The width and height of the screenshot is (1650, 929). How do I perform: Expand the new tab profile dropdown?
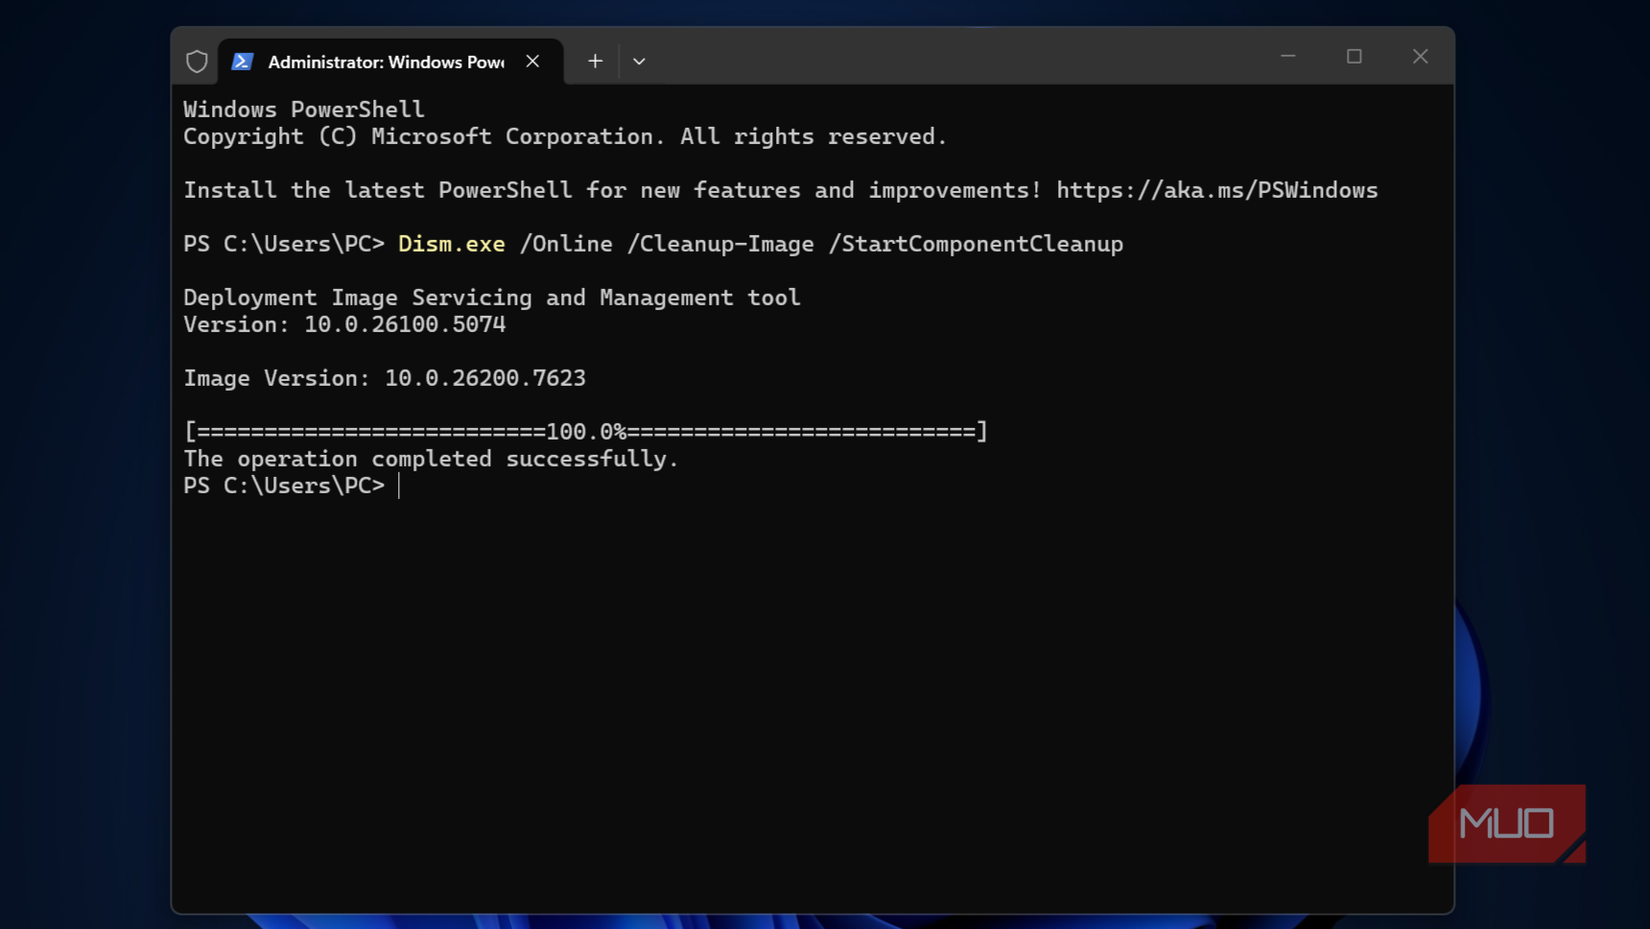639,62
